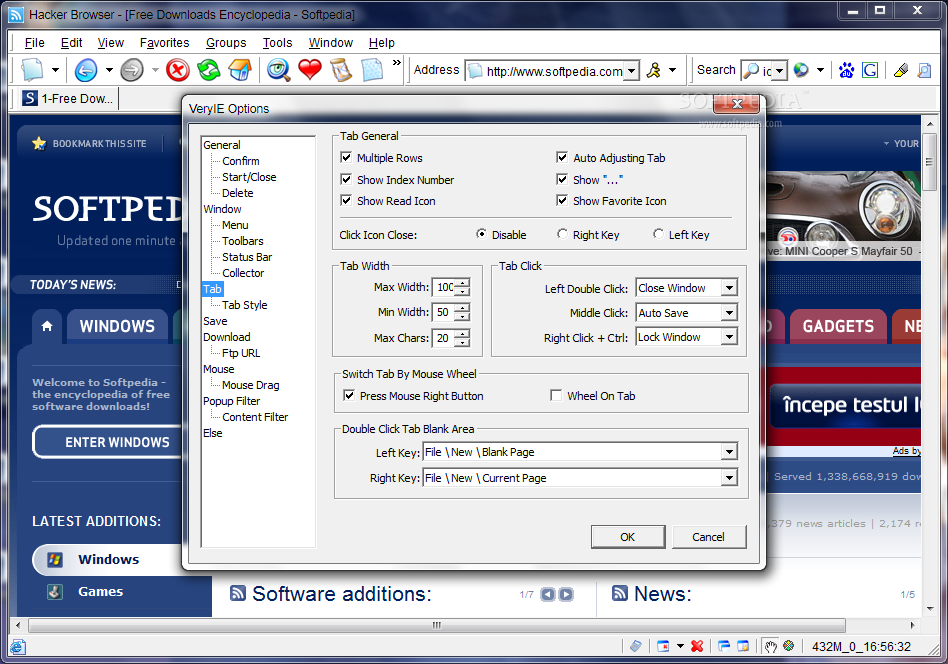This screenshot has height=664, width=948.
Task: Open the Right Click + Ctrl dropdown
Action: [x=730, y=337]
